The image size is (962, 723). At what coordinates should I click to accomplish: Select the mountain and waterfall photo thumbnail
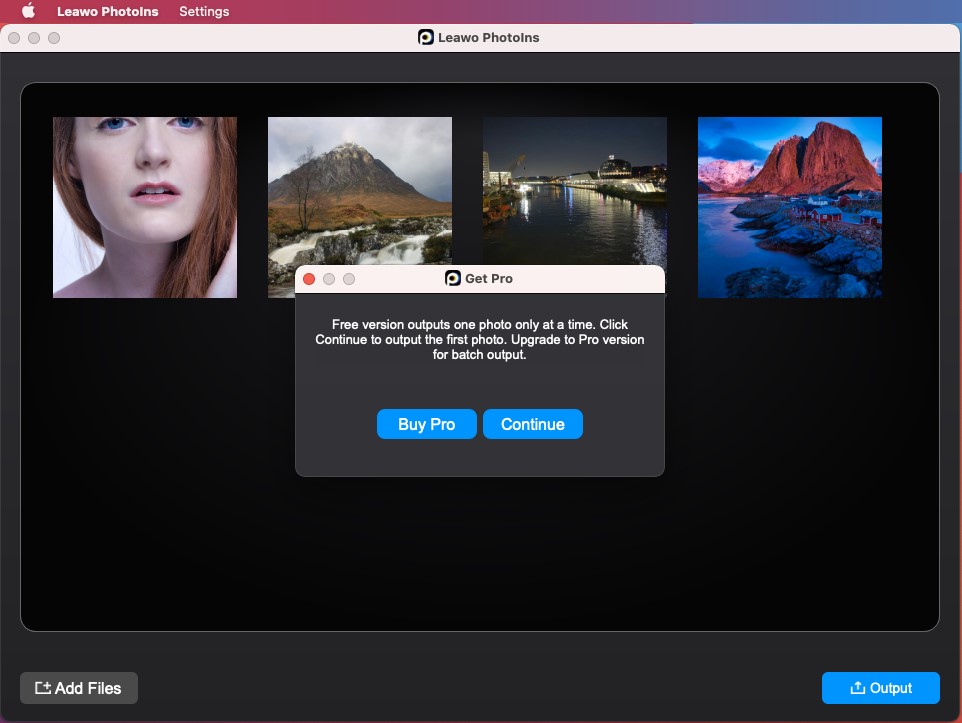coord(359,190)
